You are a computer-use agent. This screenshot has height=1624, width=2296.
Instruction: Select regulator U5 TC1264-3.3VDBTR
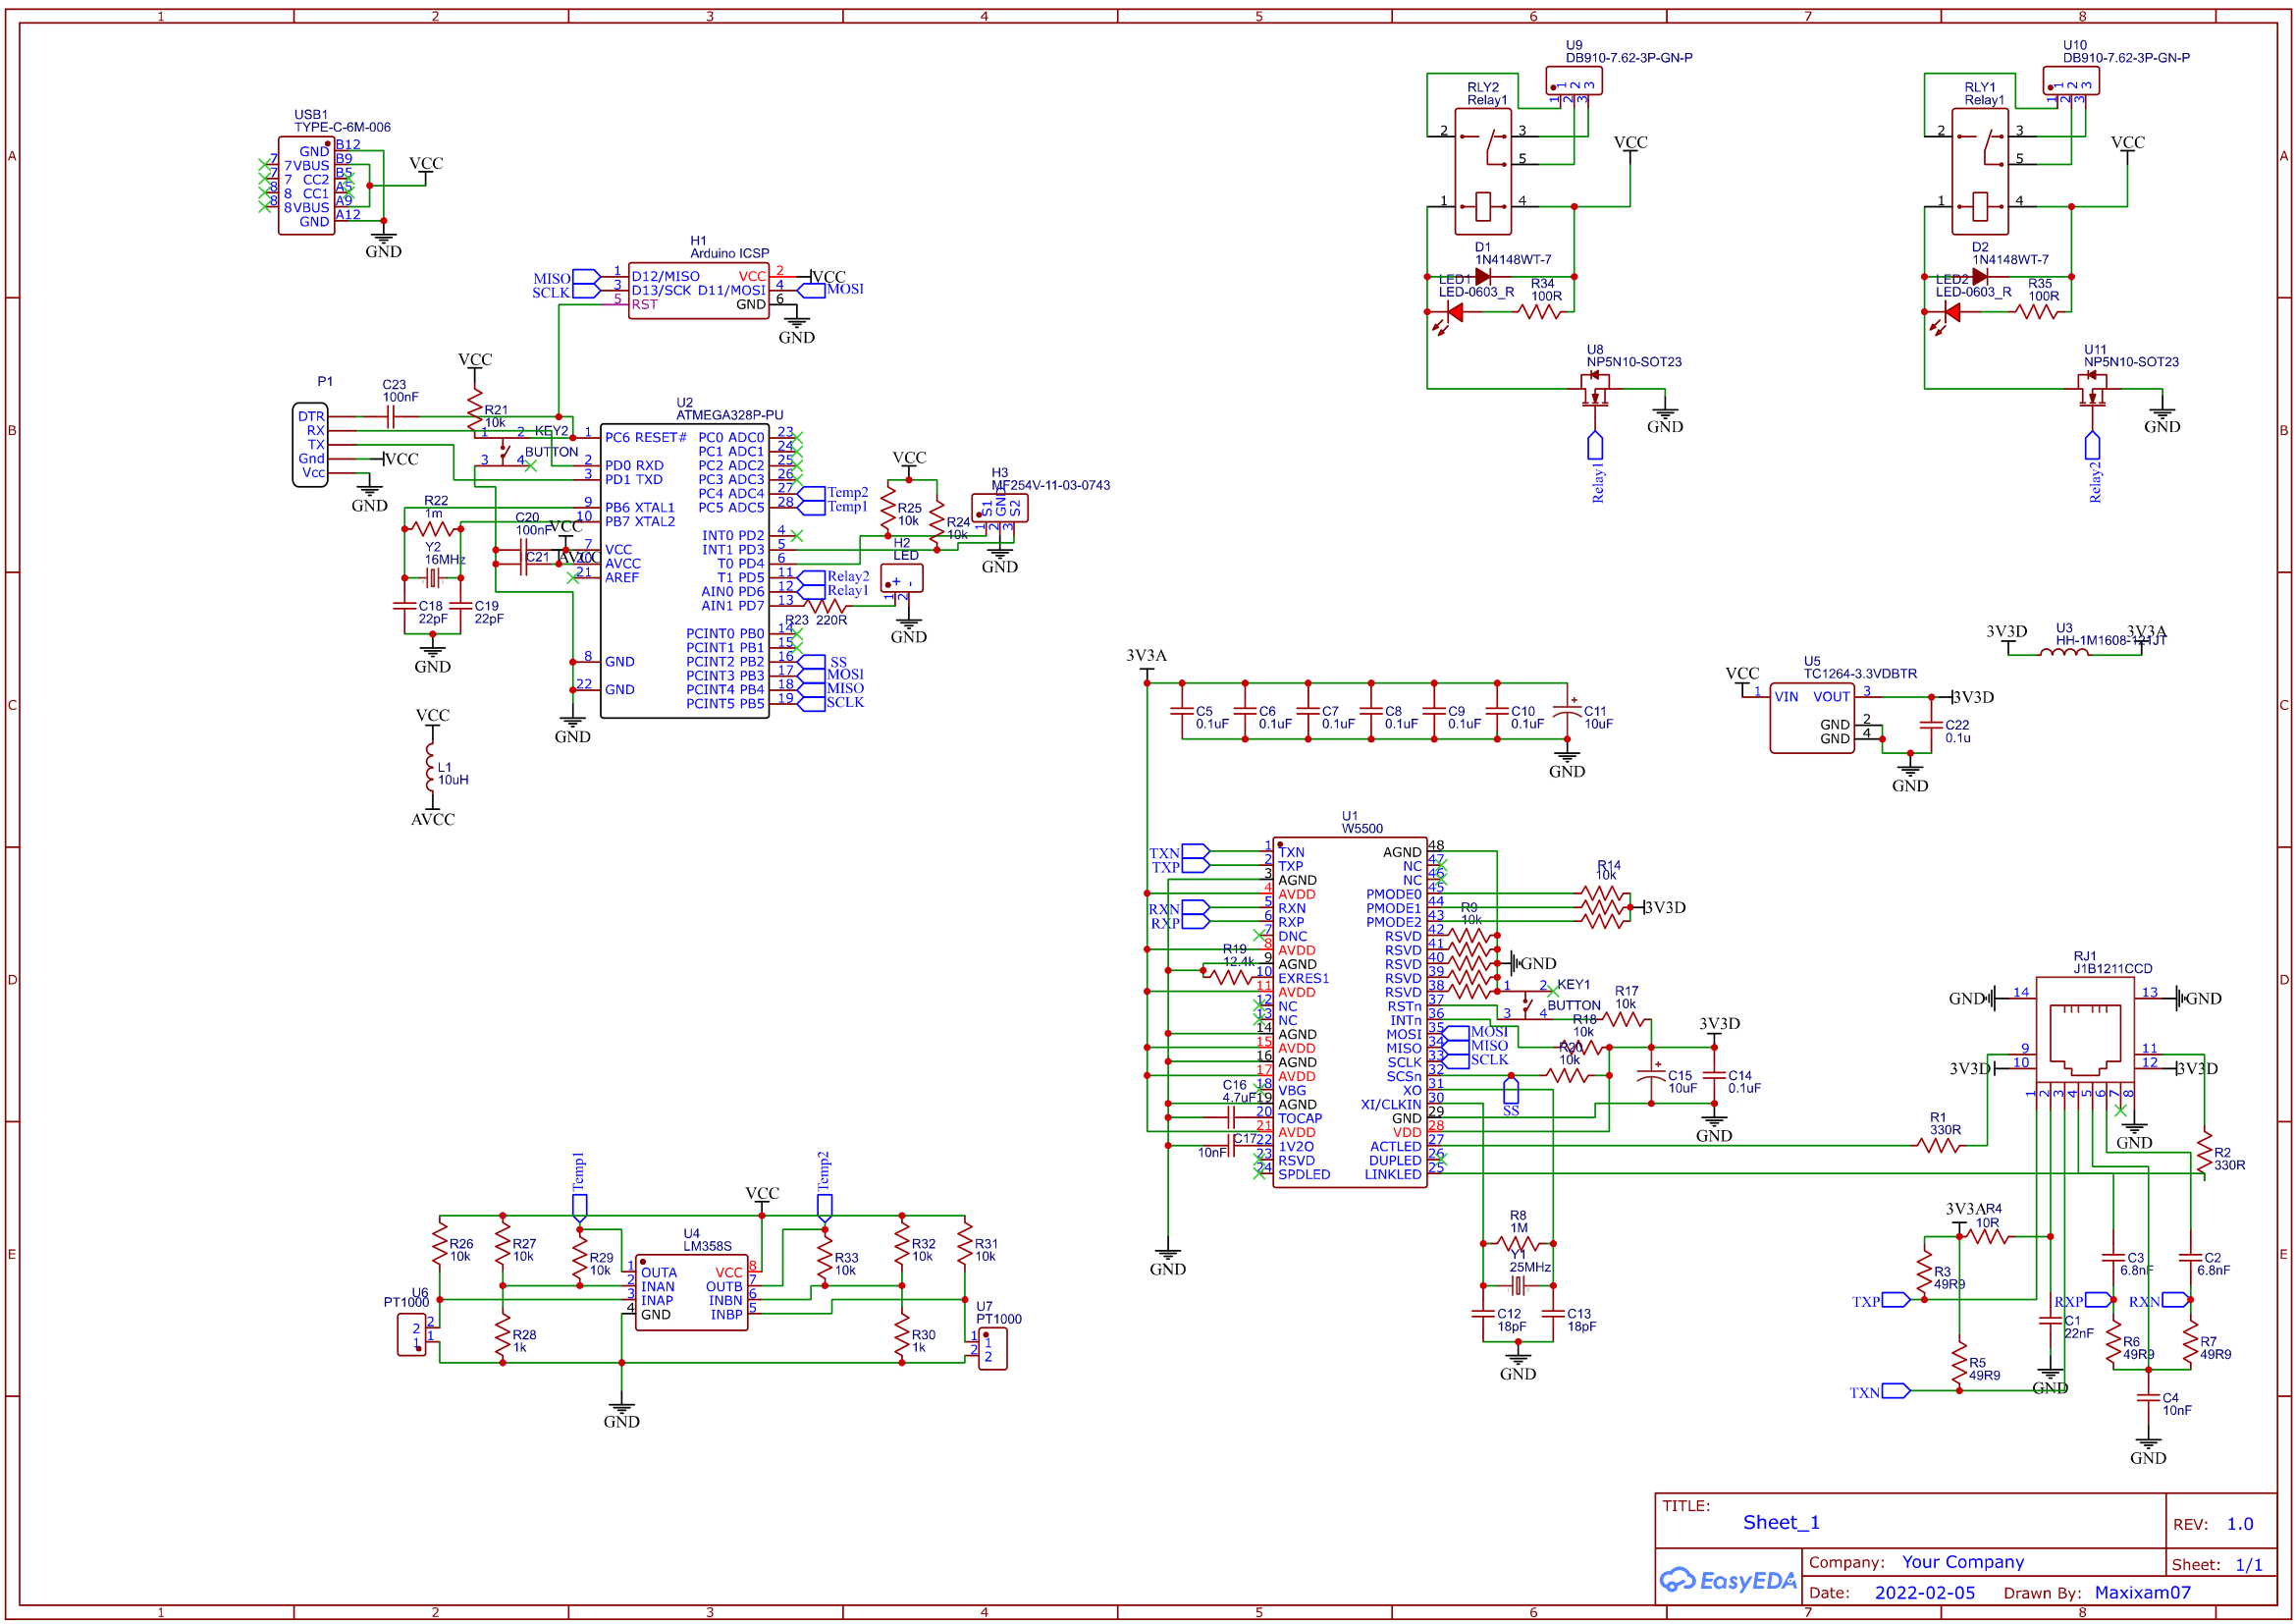click(1812, 718)
